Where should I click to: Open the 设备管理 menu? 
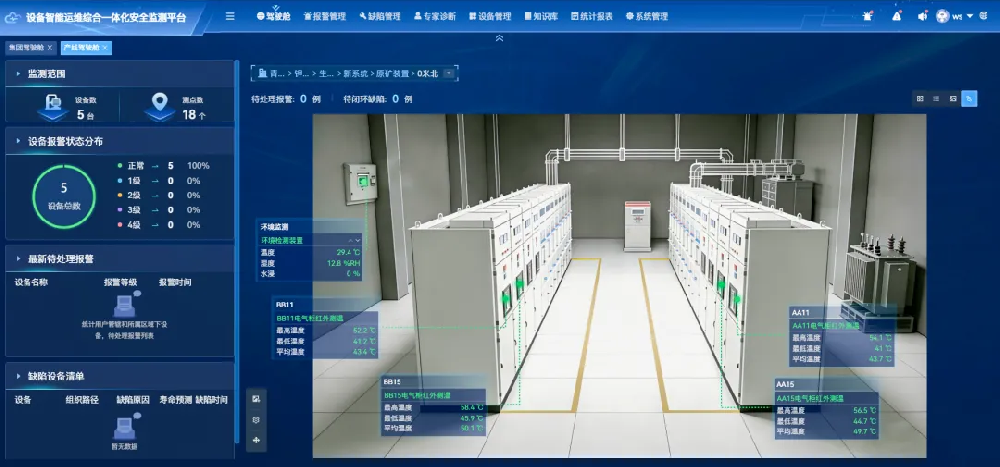[x=490, y=17]
